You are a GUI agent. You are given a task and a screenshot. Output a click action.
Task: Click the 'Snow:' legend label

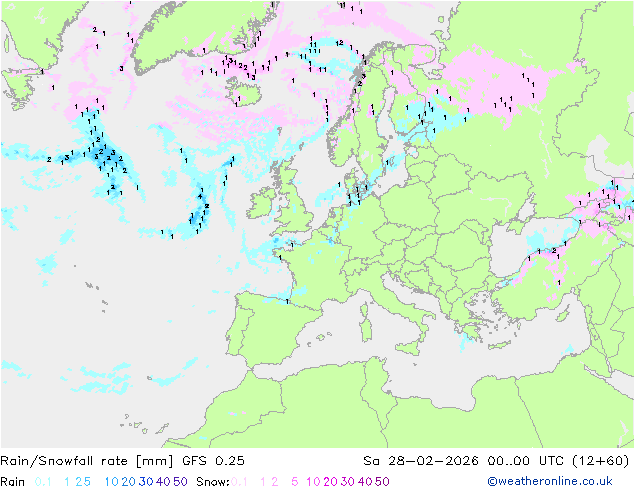point(213,482)
